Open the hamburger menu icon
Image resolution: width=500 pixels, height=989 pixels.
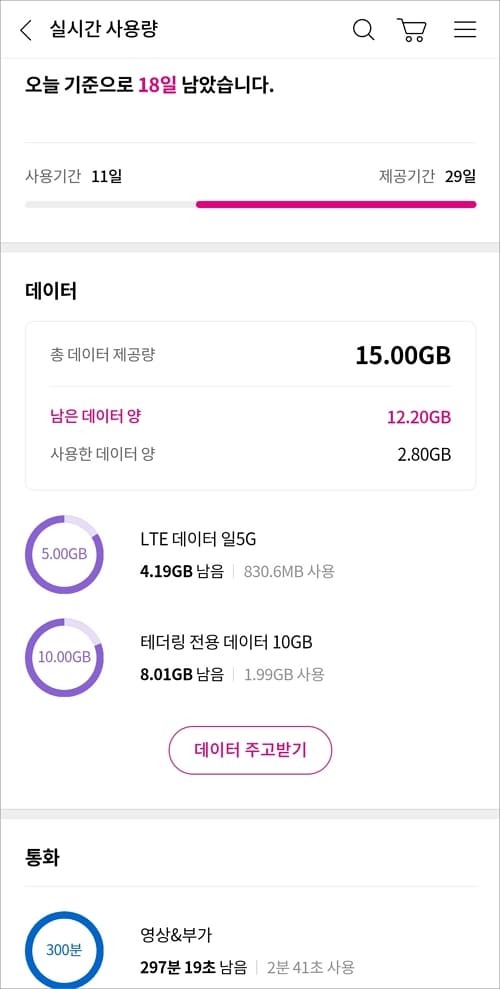pos(465,30)
